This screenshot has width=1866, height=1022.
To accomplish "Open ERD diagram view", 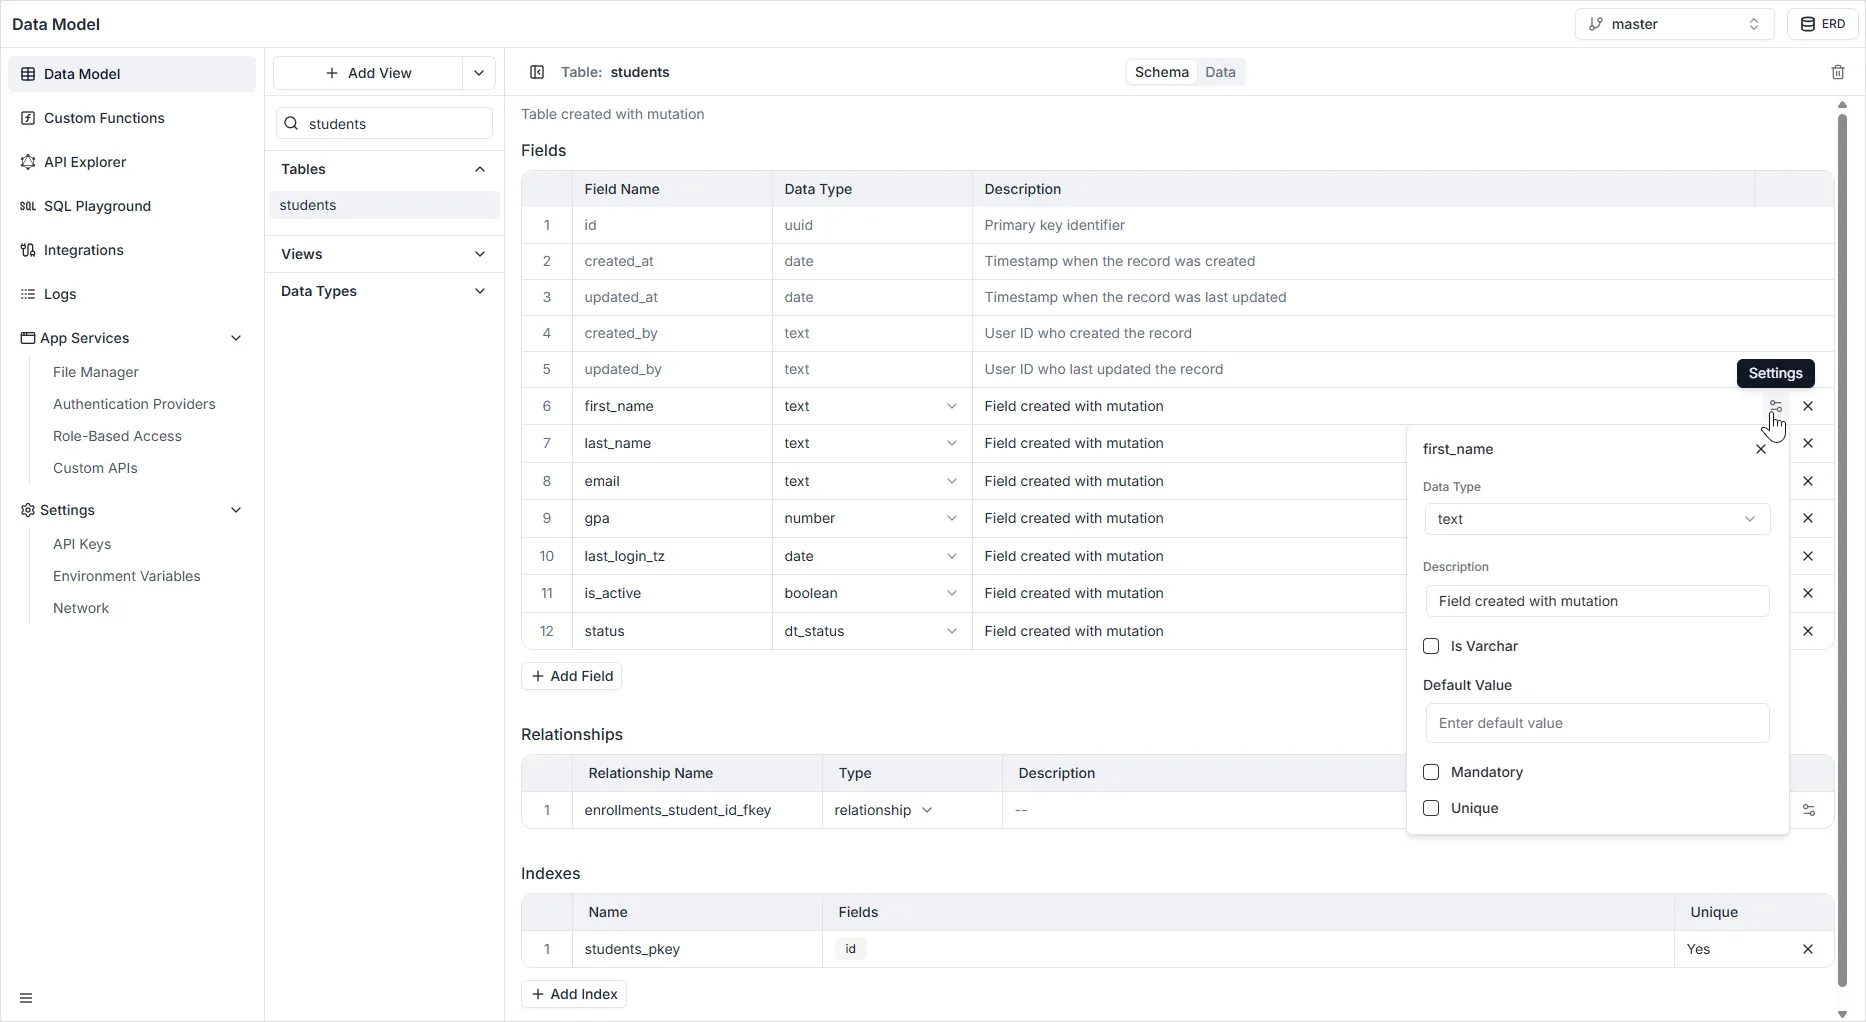I will (1822, 24).
